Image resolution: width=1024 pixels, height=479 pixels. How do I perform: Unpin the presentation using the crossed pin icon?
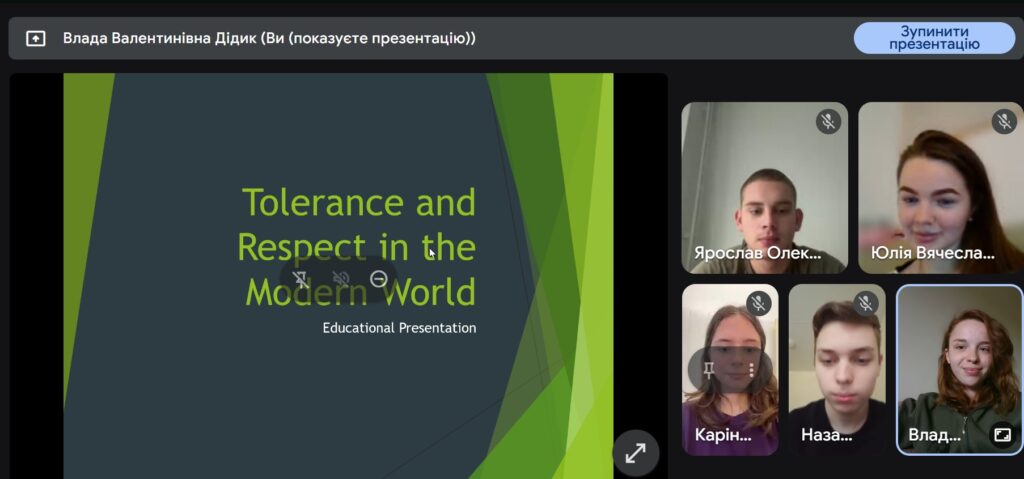(300, 280)
